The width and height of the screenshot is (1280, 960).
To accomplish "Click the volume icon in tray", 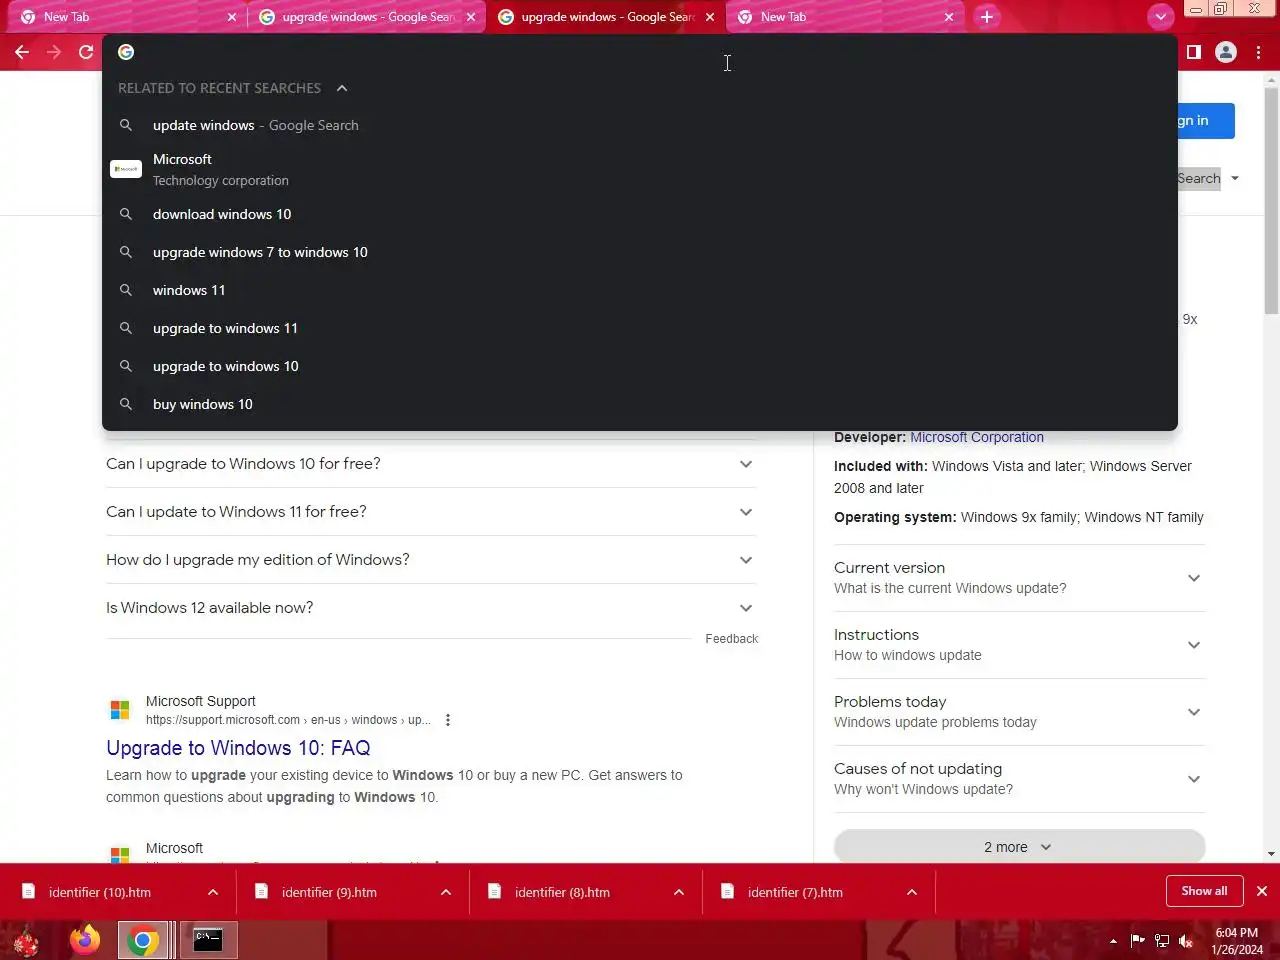I will [1186, 941].
